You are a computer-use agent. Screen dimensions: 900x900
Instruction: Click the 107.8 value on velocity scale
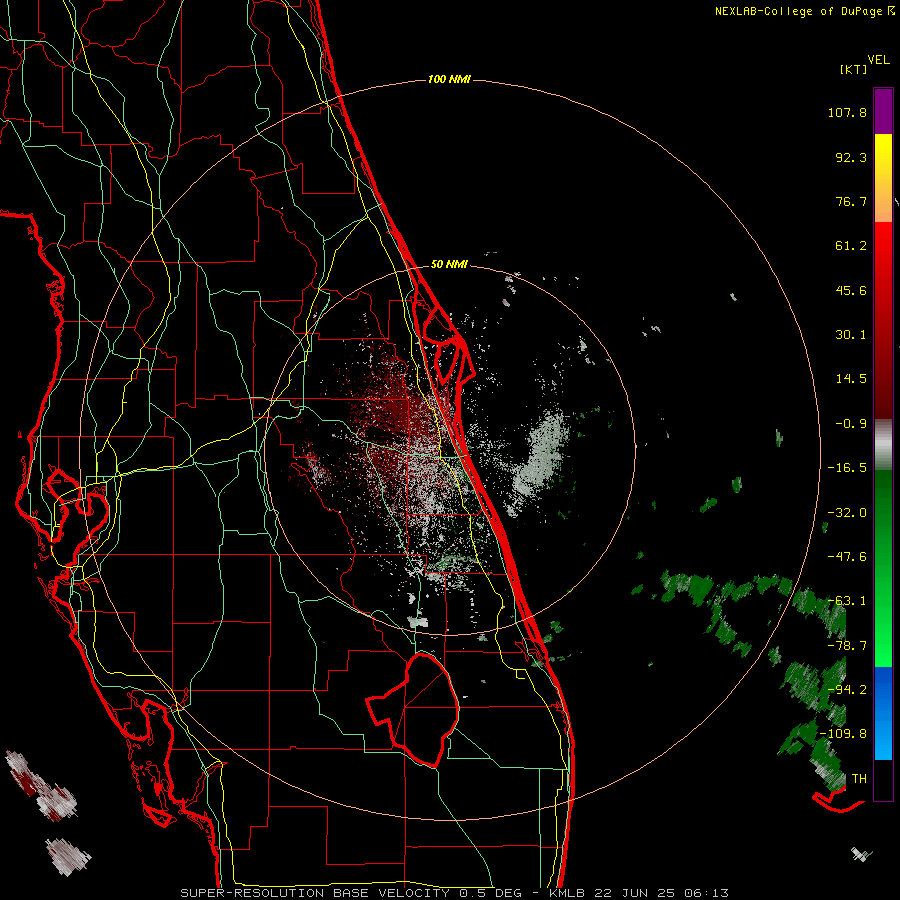tap(847, 112)
